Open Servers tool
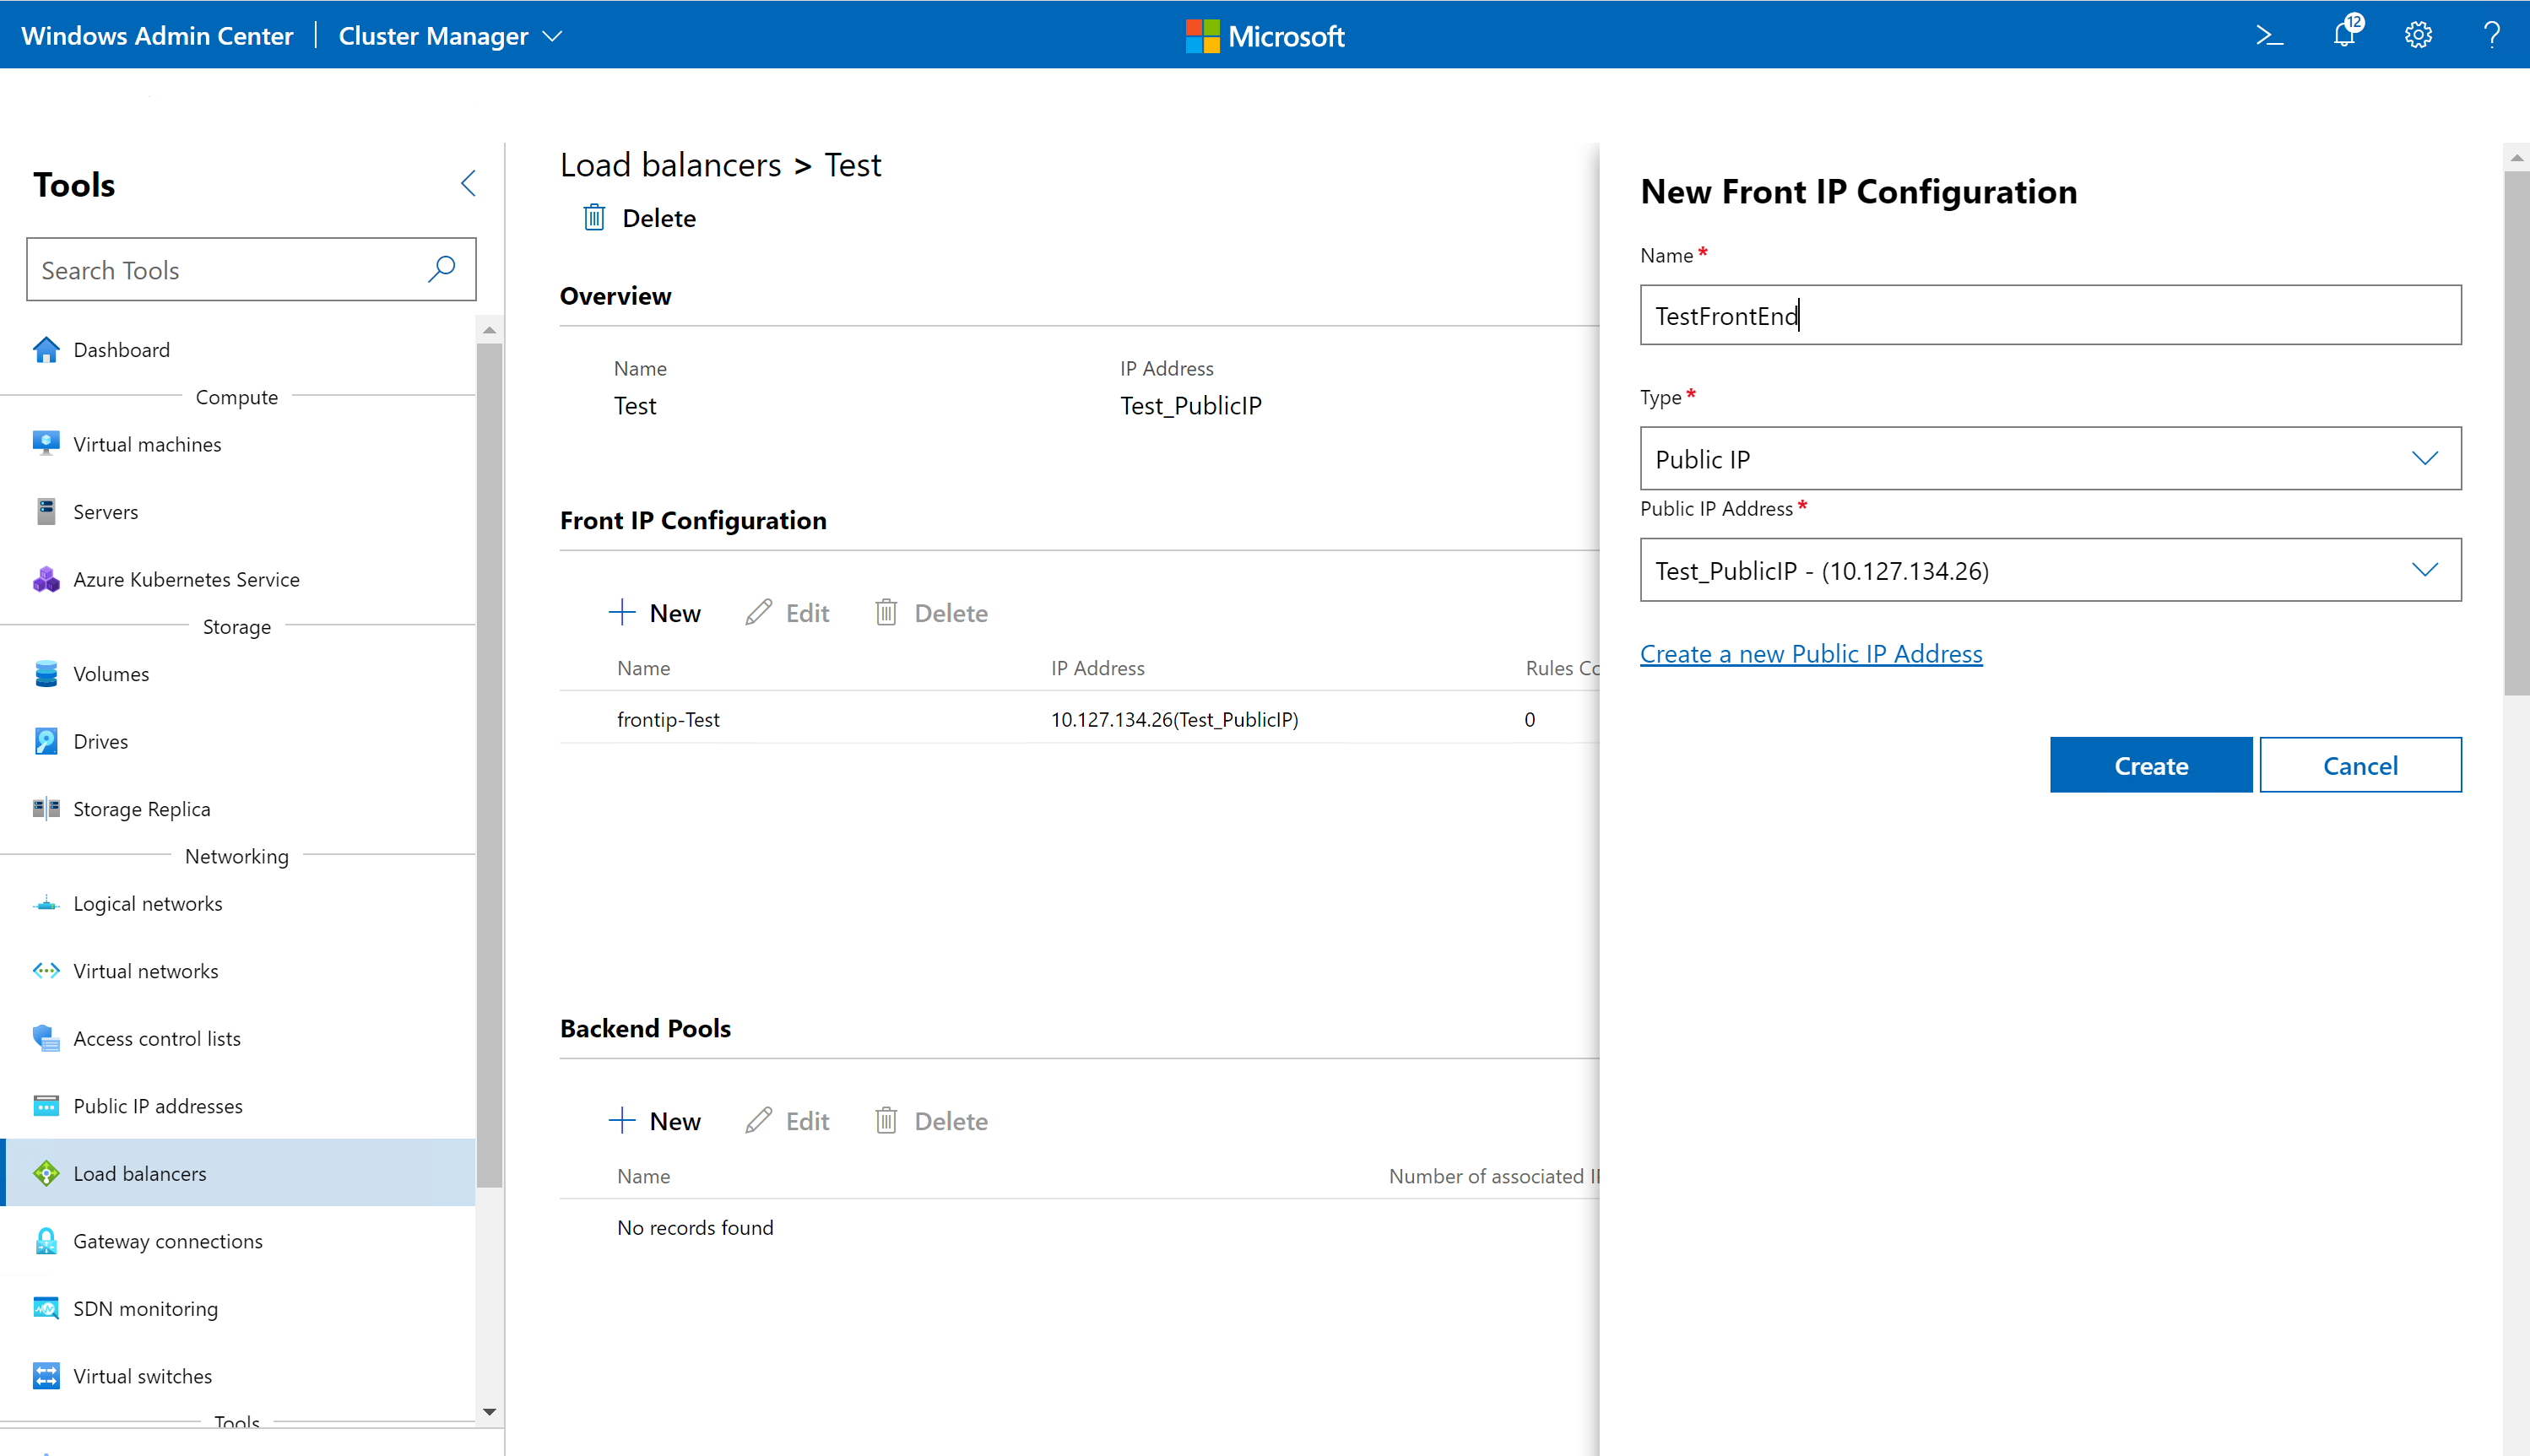 click(105, 512)
